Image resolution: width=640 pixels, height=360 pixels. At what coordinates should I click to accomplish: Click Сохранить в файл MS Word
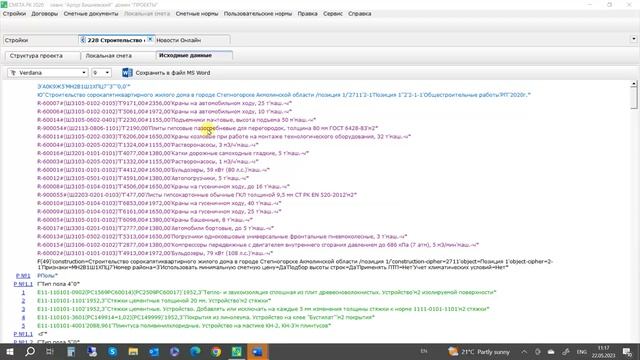[173, 73]
